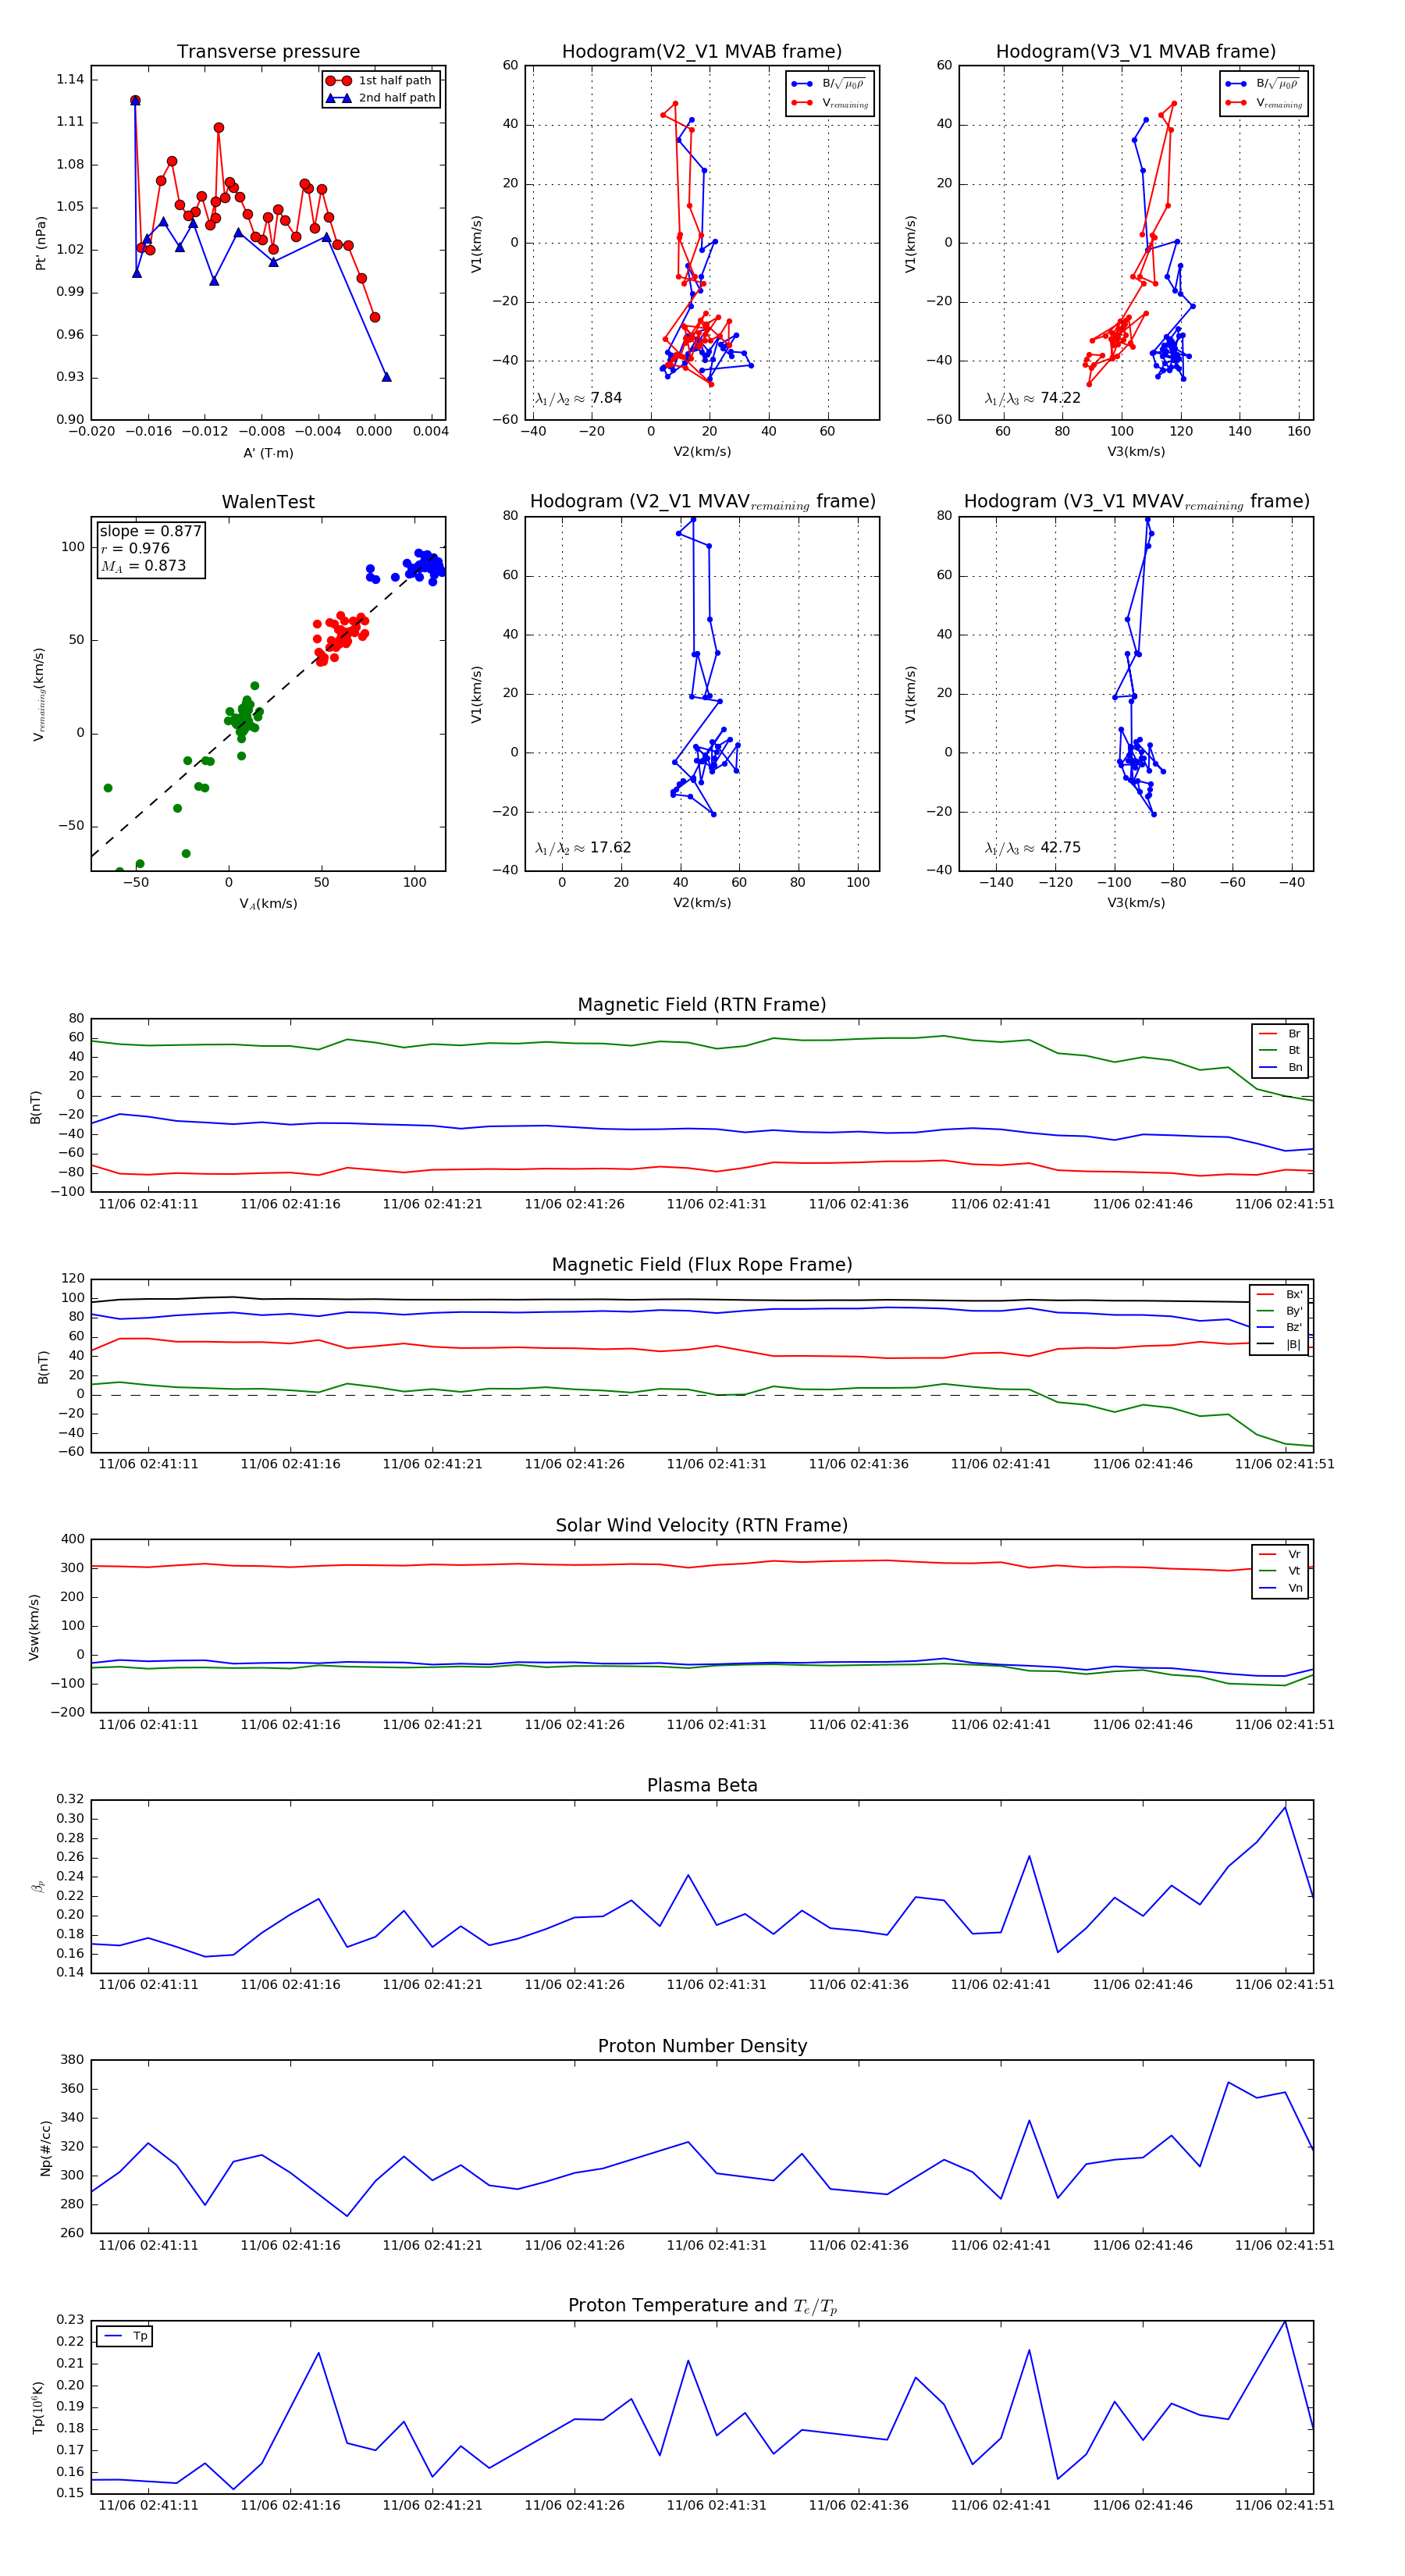The width and height of the screenshot is (1405, 2576).
Task: Click the 'Hodogram(V2_V1 MVAB frame)' title
Action: pyautogui.click(x=702, y=52)
